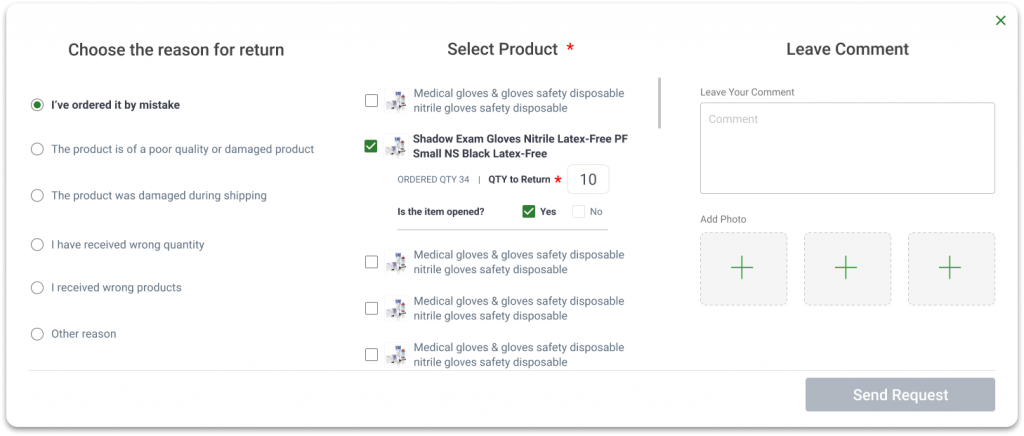1024x436 pixels.
Task: Click the QTY to Return field
Action: pos(588,180)
